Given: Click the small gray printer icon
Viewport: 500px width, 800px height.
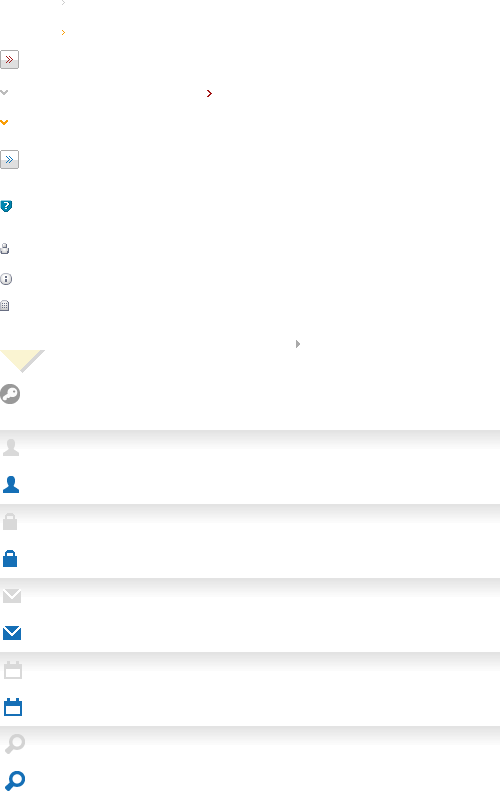Looking at the screenshot, I should coord(5,249).
